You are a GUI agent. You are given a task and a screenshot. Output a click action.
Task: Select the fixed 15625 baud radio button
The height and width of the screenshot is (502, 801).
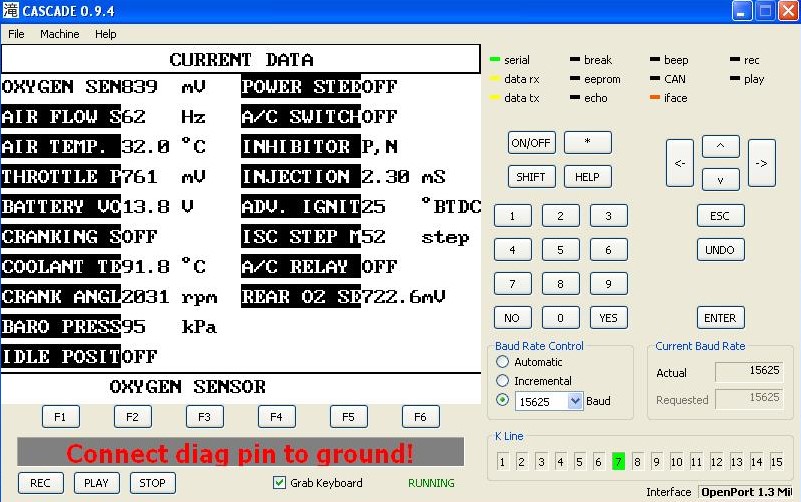[503, 400]
